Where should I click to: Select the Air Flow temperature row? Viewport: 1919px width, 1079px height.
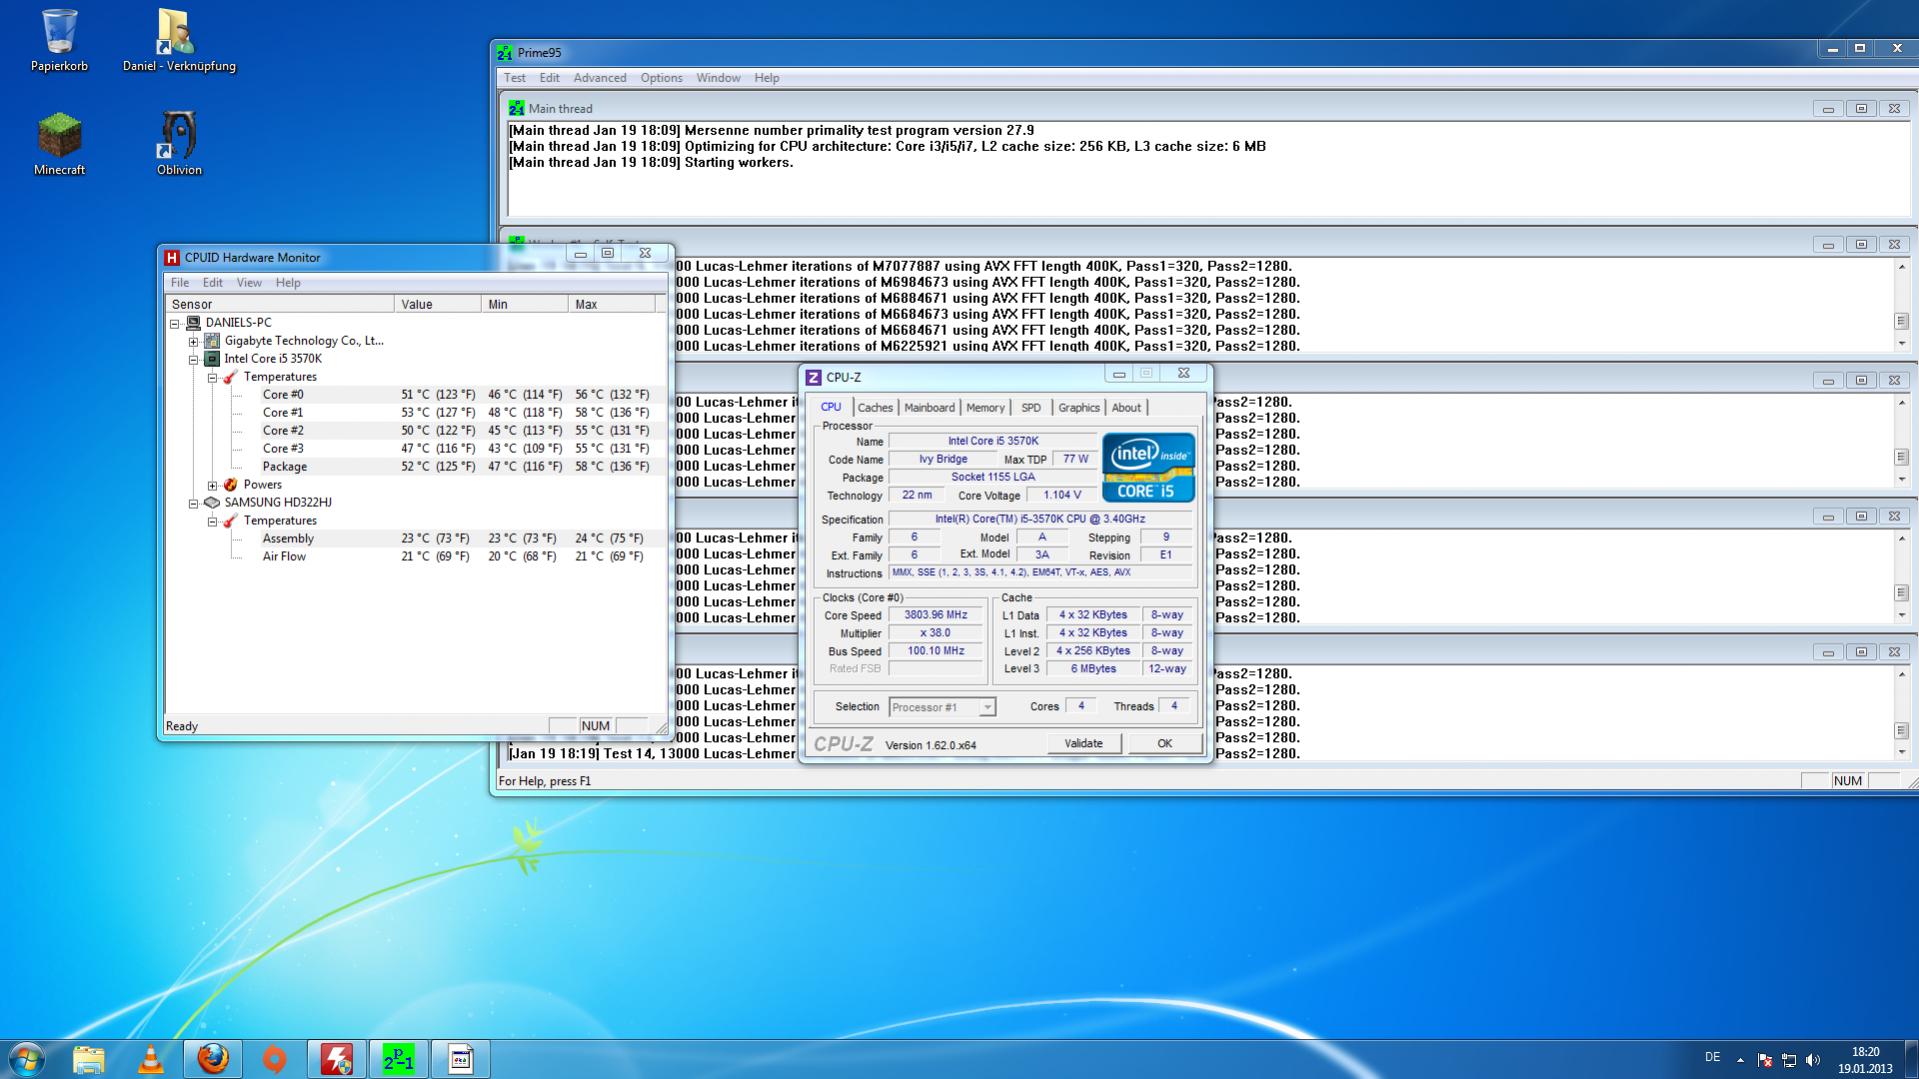click(415, 557)
